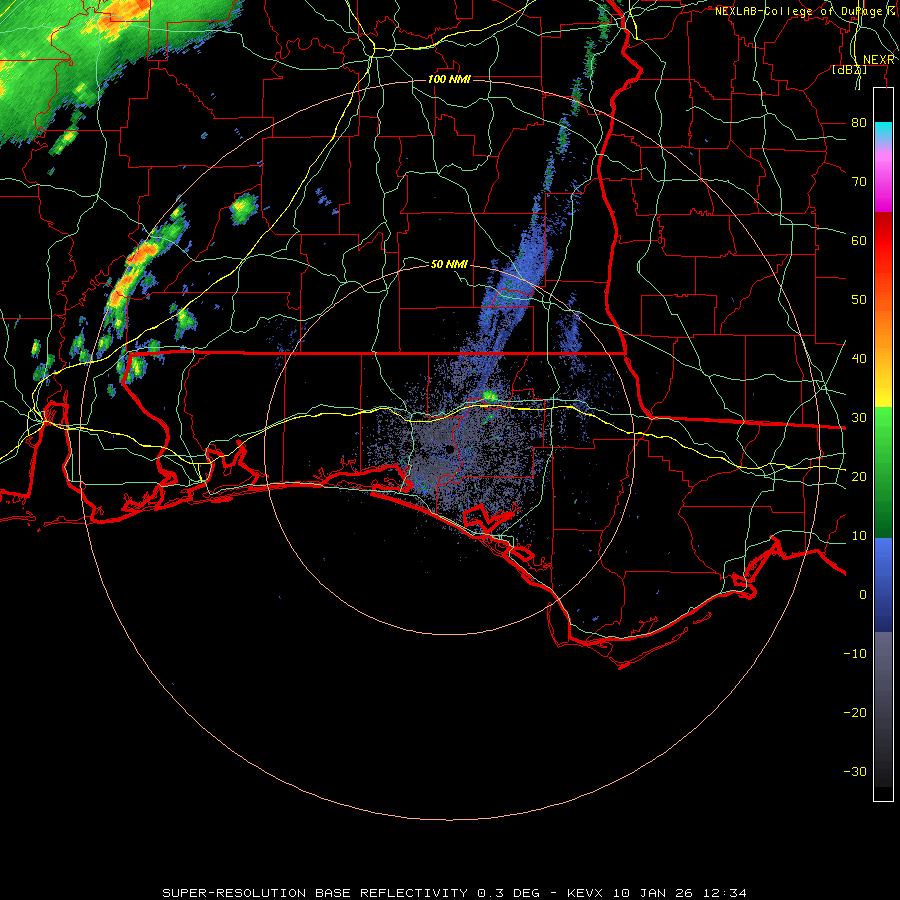Screen dimensions: 900x900
Task: Click the red band of the color legend
Action: pos(883,241)
